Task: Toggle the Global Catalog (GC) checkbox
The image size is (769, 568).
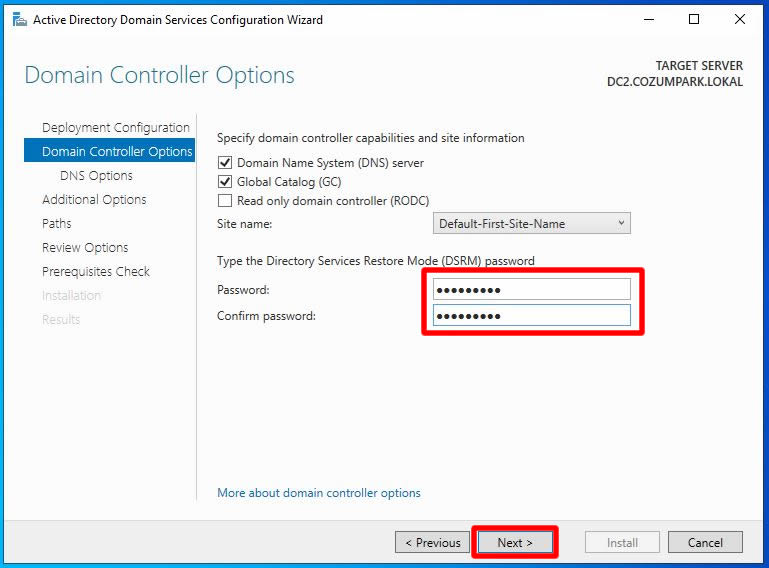Action: pyautogui.click(x=225, y=182)
